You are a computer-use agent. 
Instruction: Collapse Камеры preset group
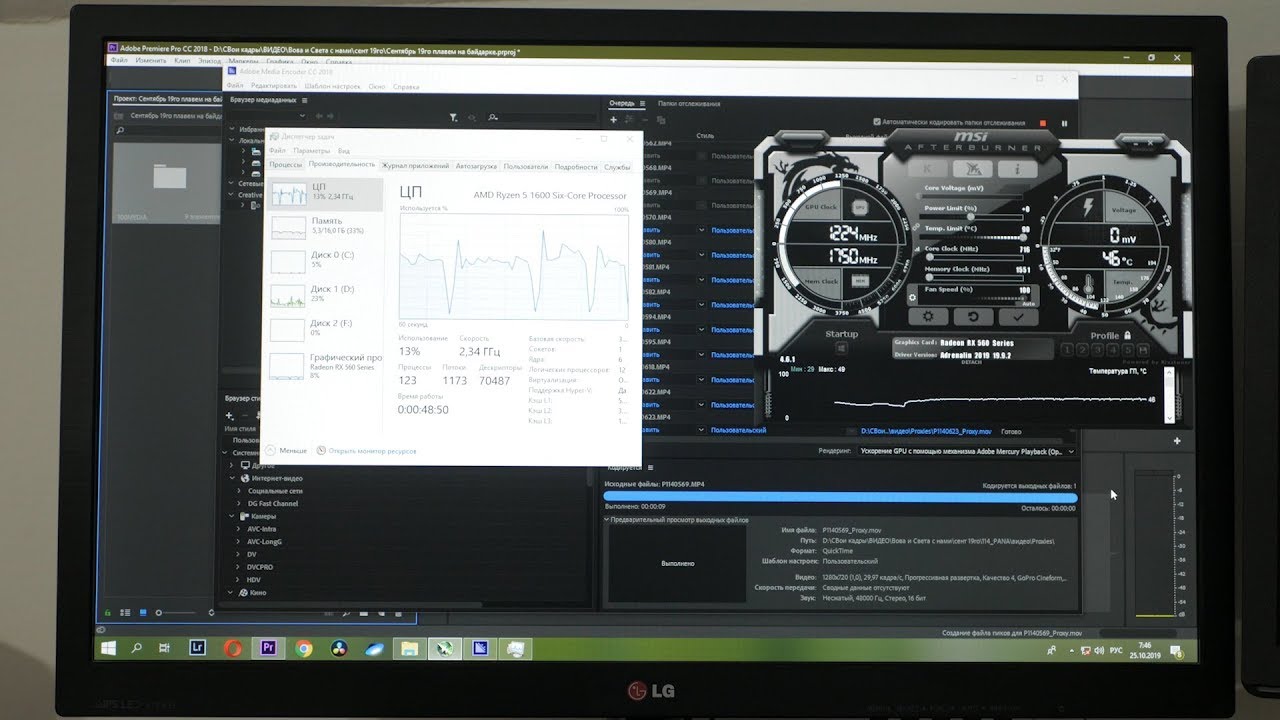[x=232, y=516]
